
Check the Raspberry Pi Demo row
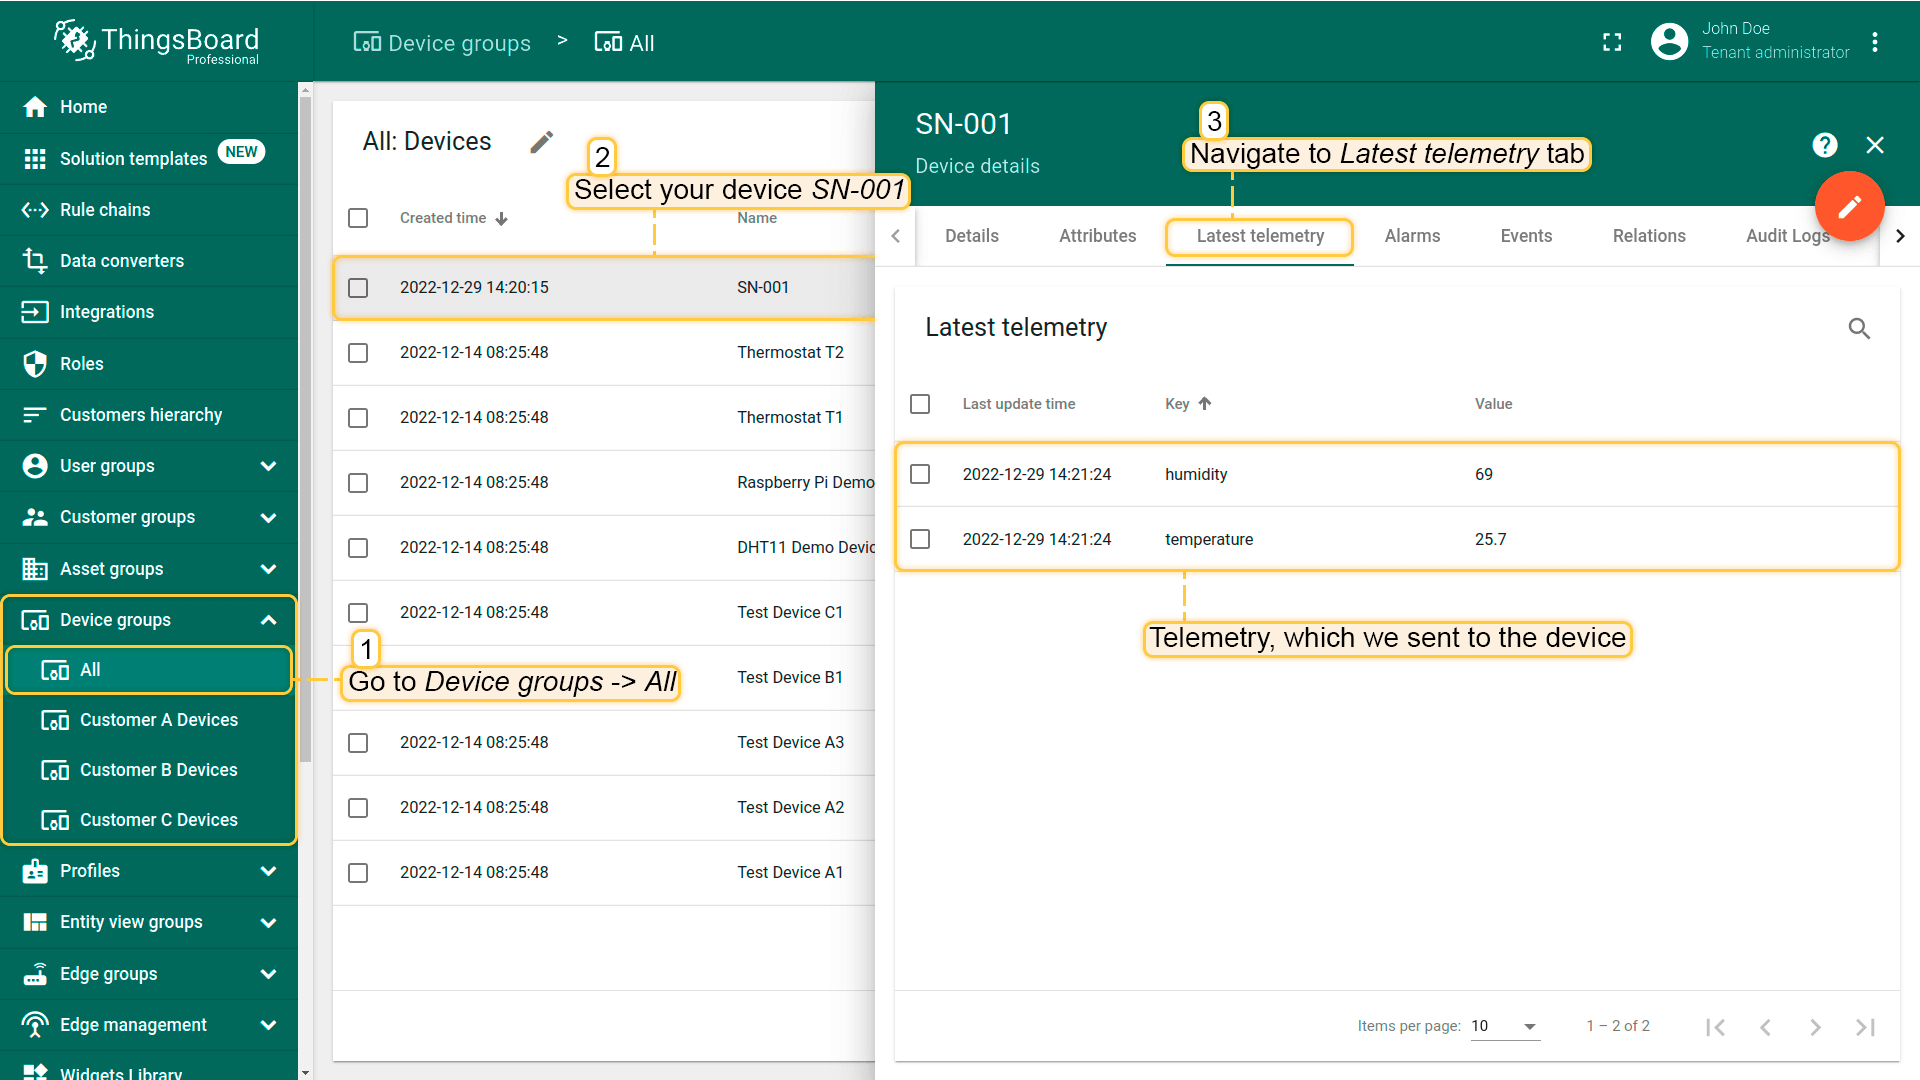358,483
